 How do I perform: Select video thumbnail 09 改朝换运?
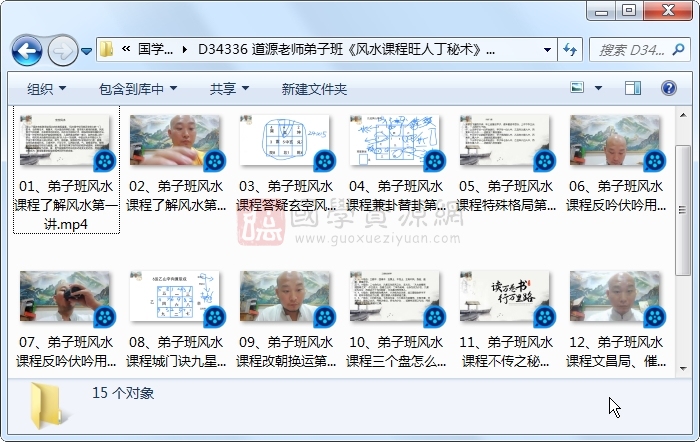285,298
